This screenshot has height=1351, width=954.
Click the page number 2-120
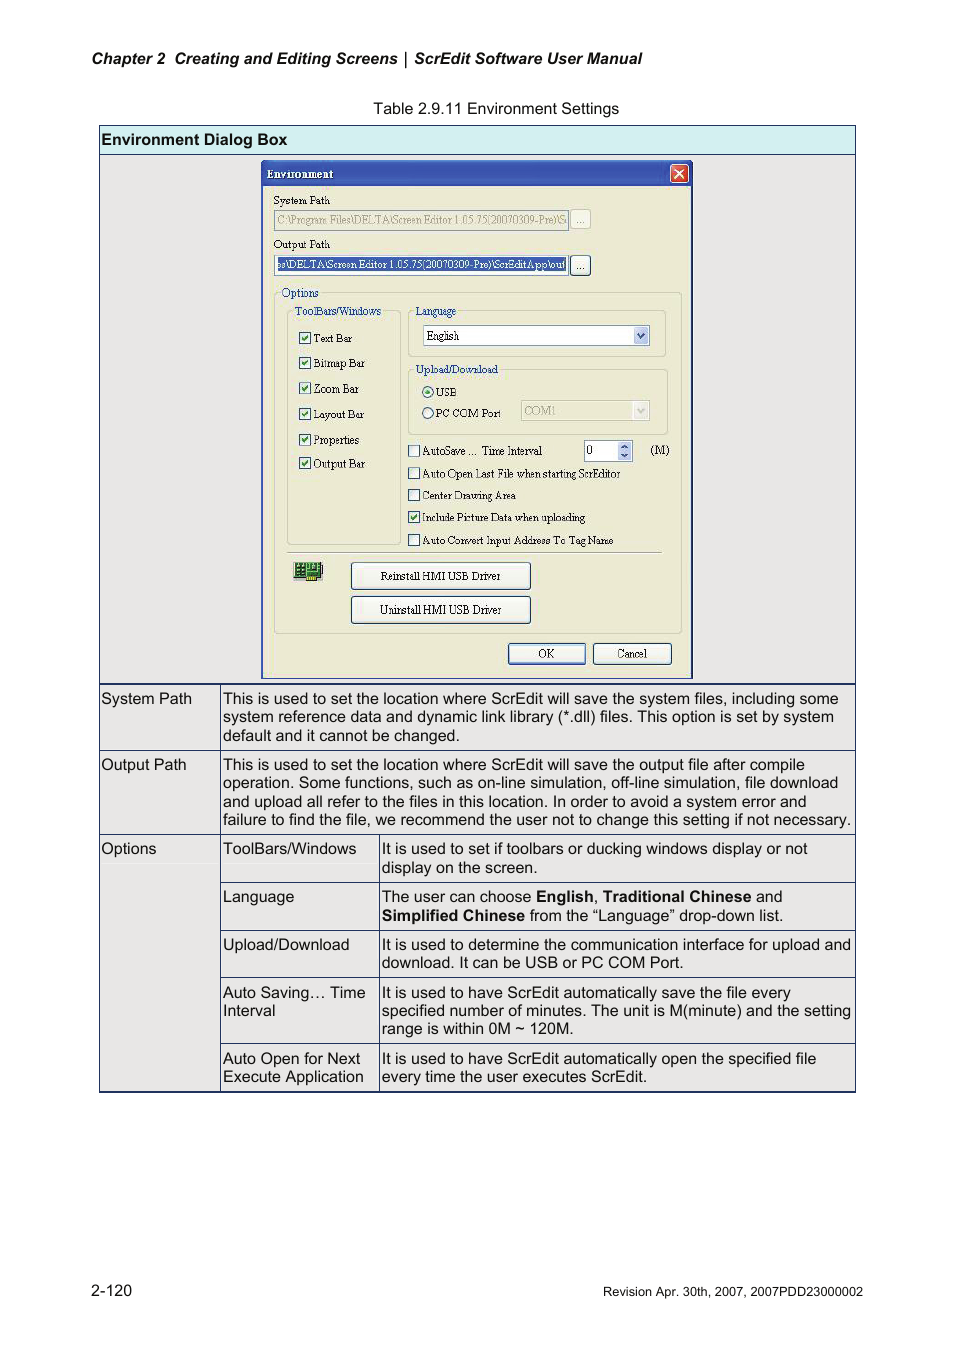[111, 1290]
